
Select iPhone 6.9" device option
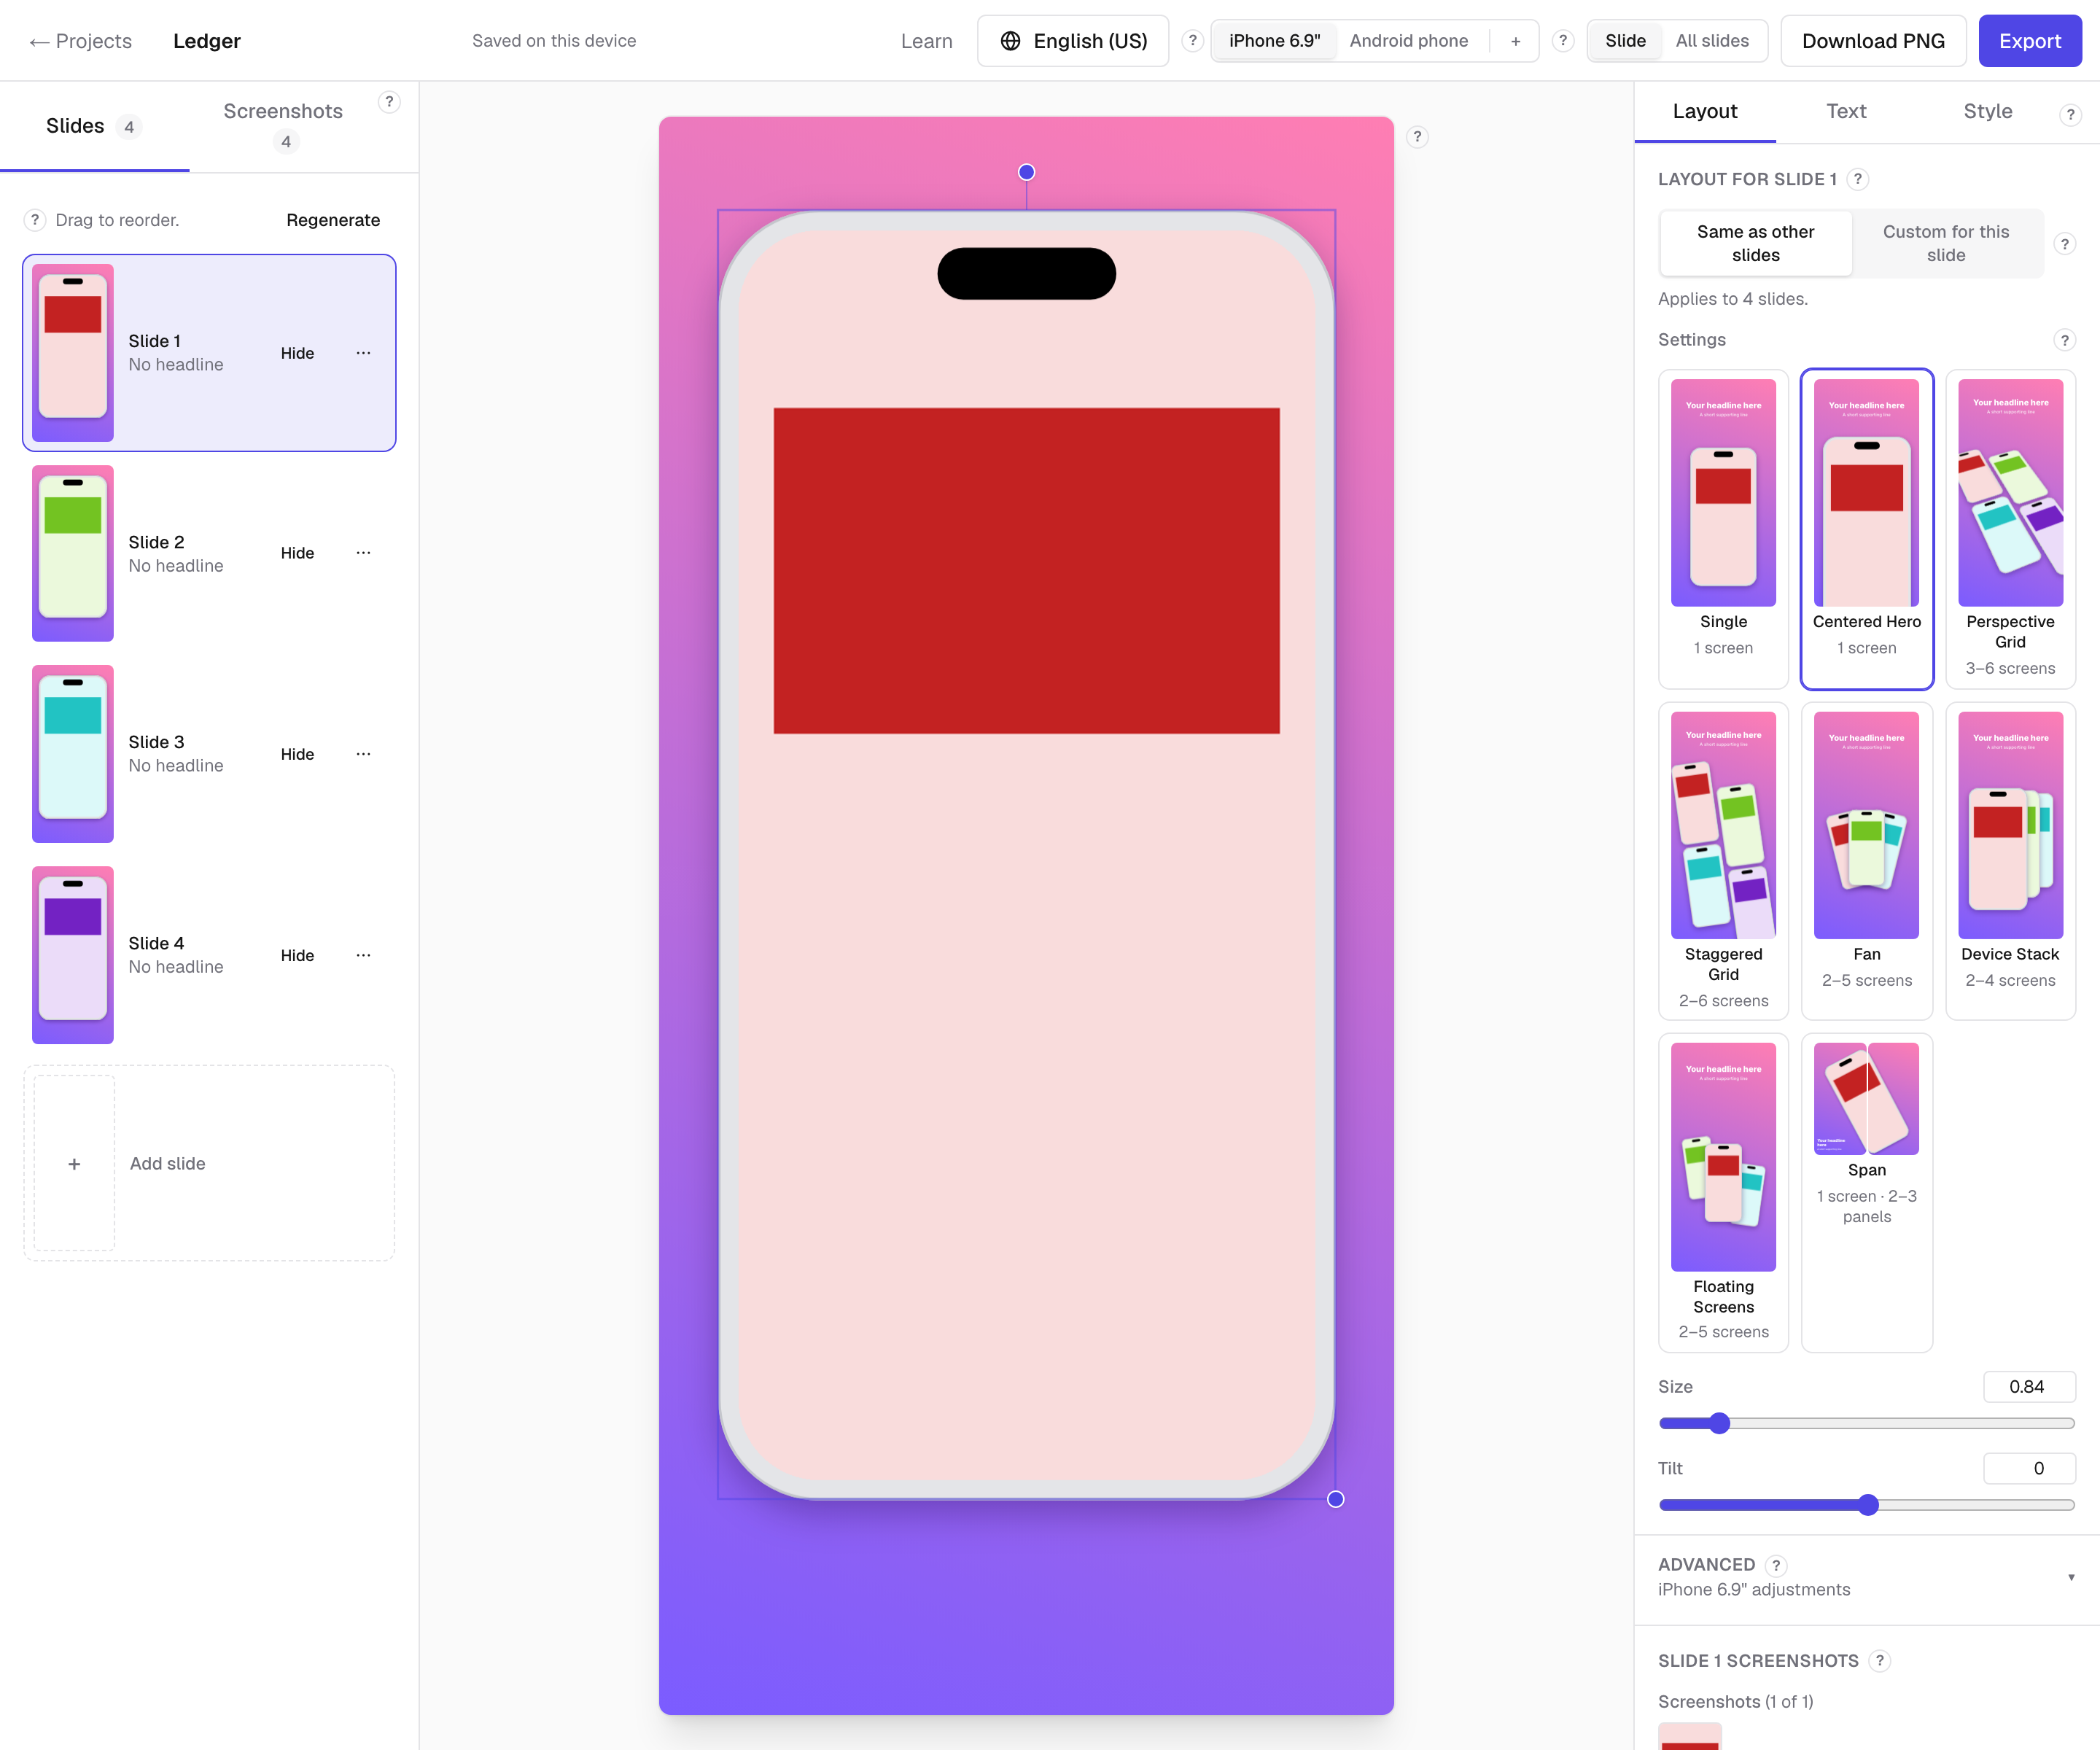[1275, 41]
